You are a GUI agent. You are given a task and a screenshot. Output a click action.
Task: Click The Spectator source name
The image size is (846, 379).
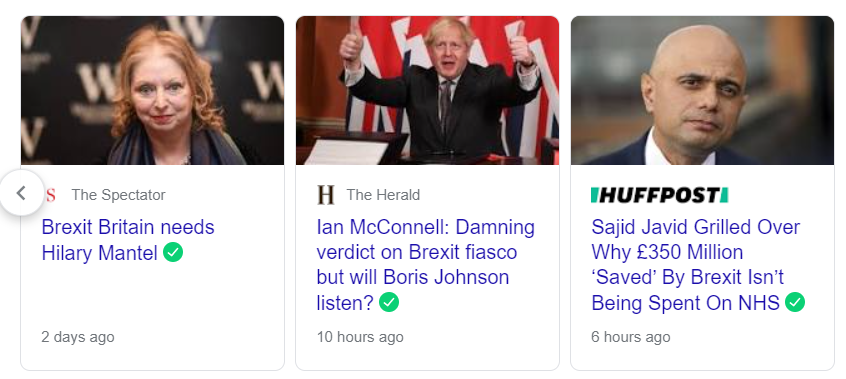click(119, 195)
